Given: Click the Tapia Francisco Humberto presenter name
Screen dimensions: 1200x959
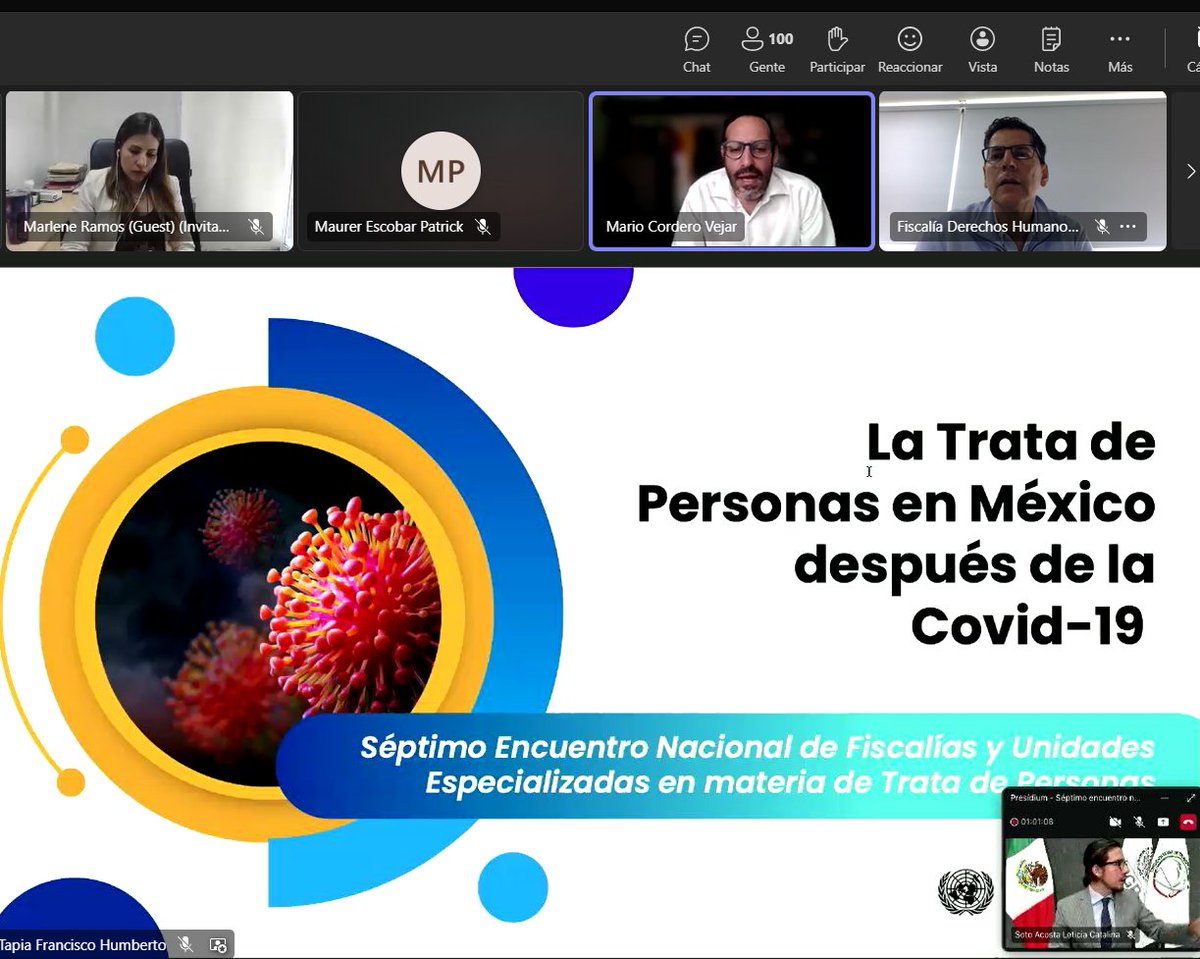Looking at the screenshot, I should [x=83, y=944].
